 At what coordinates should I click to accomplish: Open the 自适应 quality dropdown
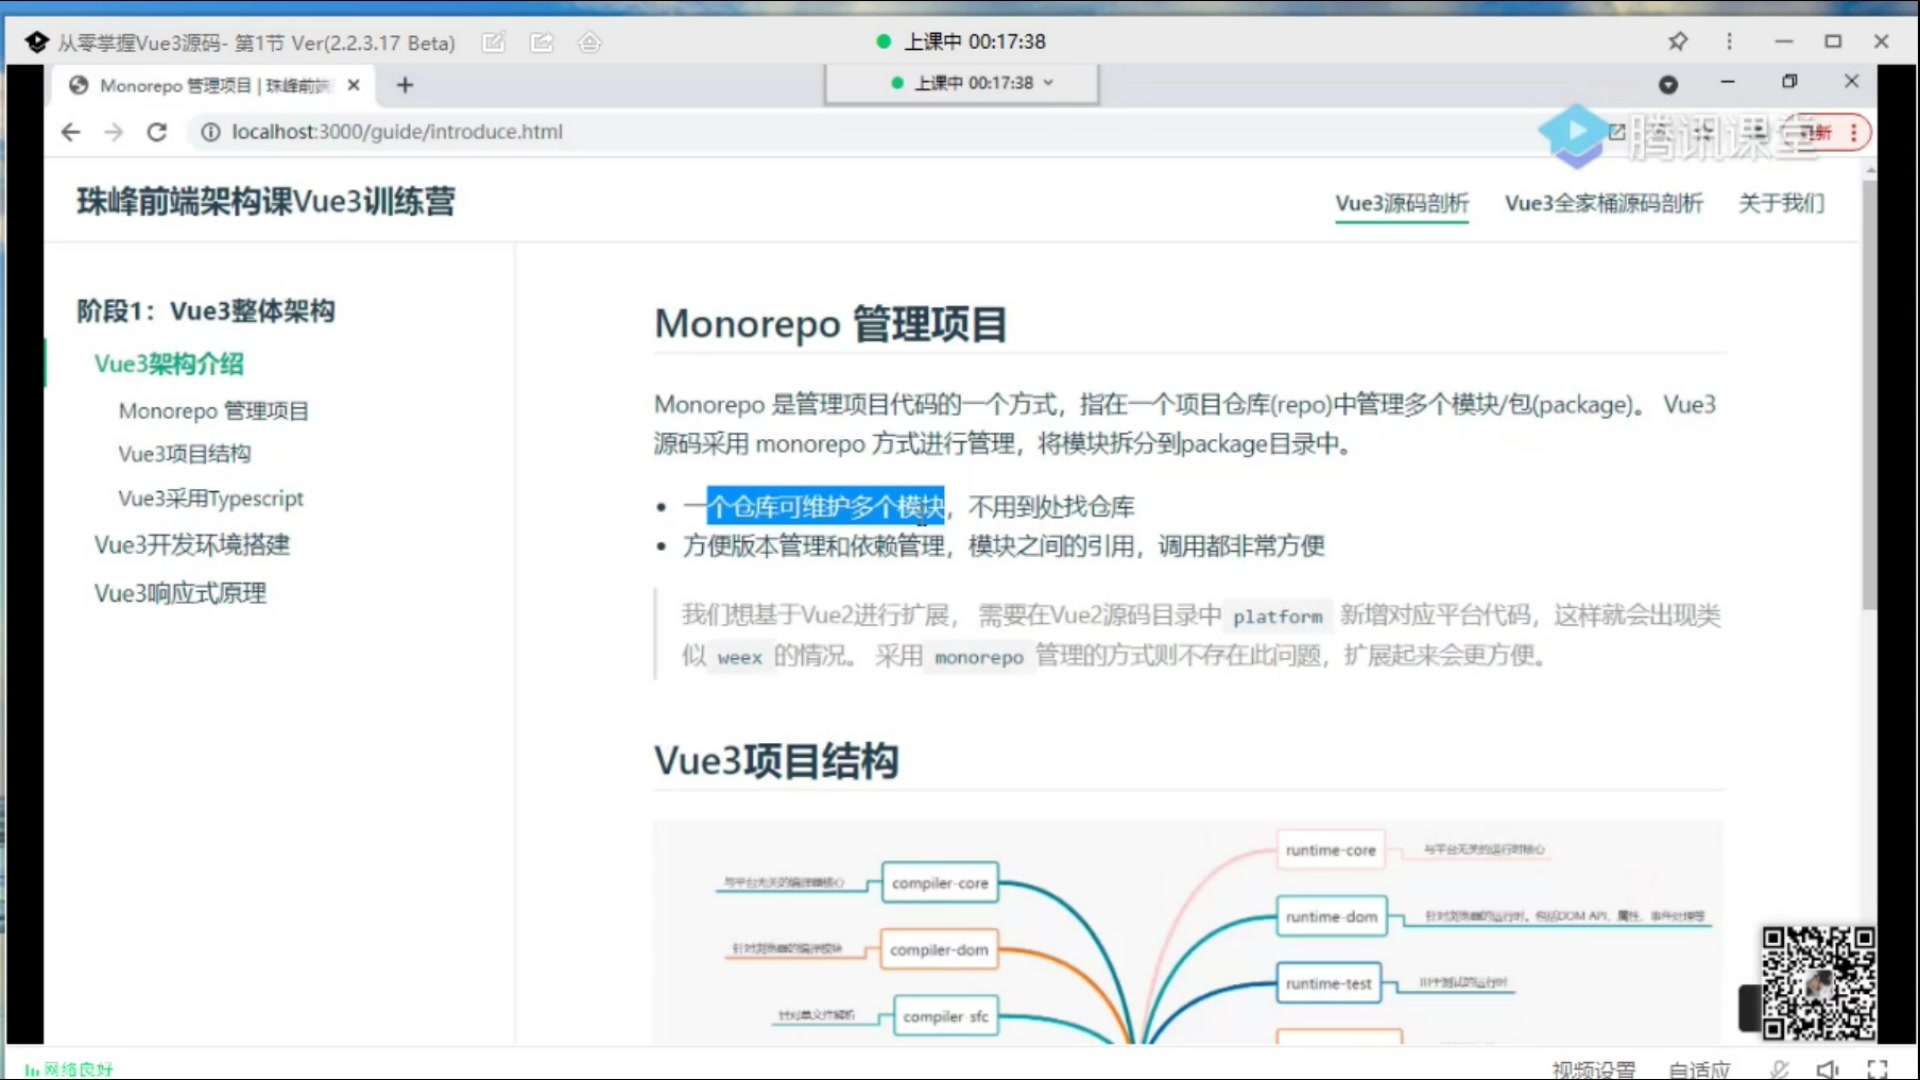pyautogui.click(x=1699, y=1070)
